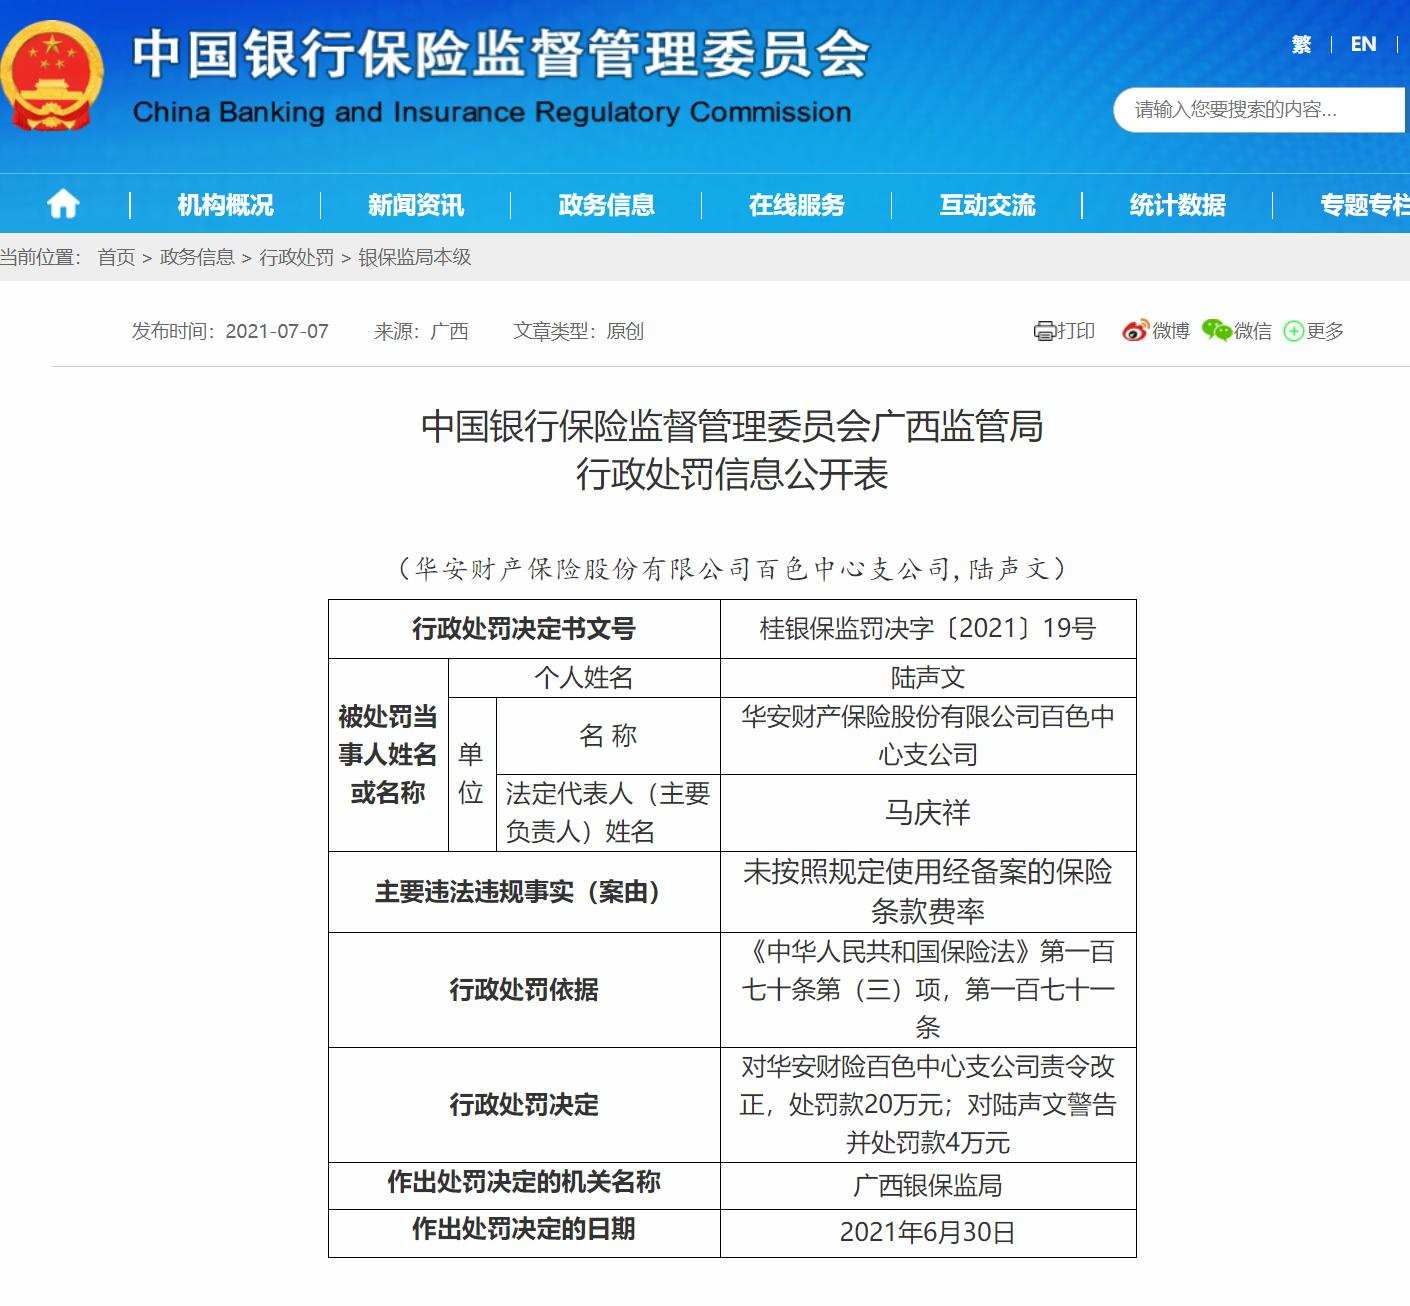Click the 法定代表人 label cell

(608, 813)
